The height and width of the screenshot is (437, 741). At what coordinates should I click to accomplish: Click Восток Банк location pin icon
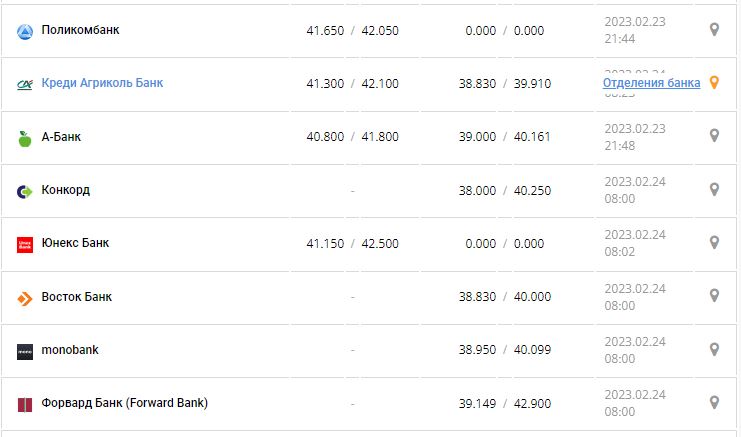pyautogui.click(x=714, y=296)
